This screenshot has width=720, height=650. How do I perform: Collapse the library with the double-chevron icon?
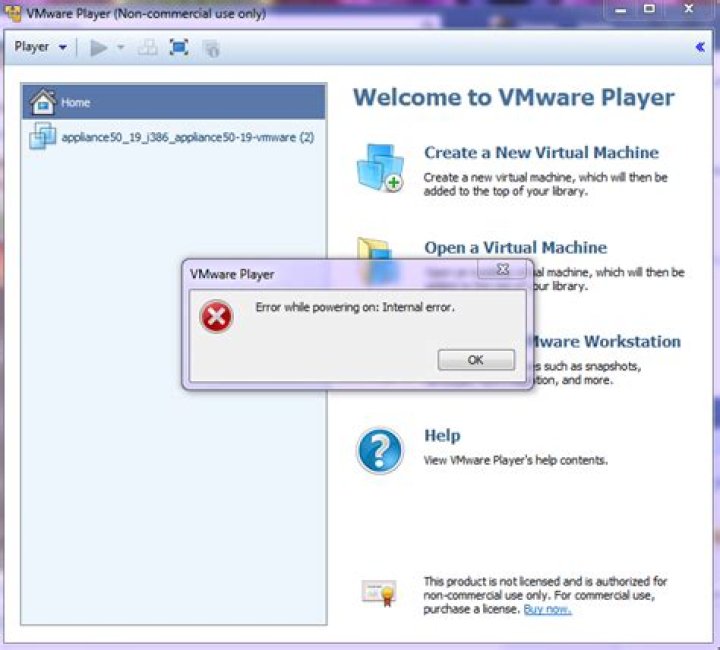[x=700, y=47]
